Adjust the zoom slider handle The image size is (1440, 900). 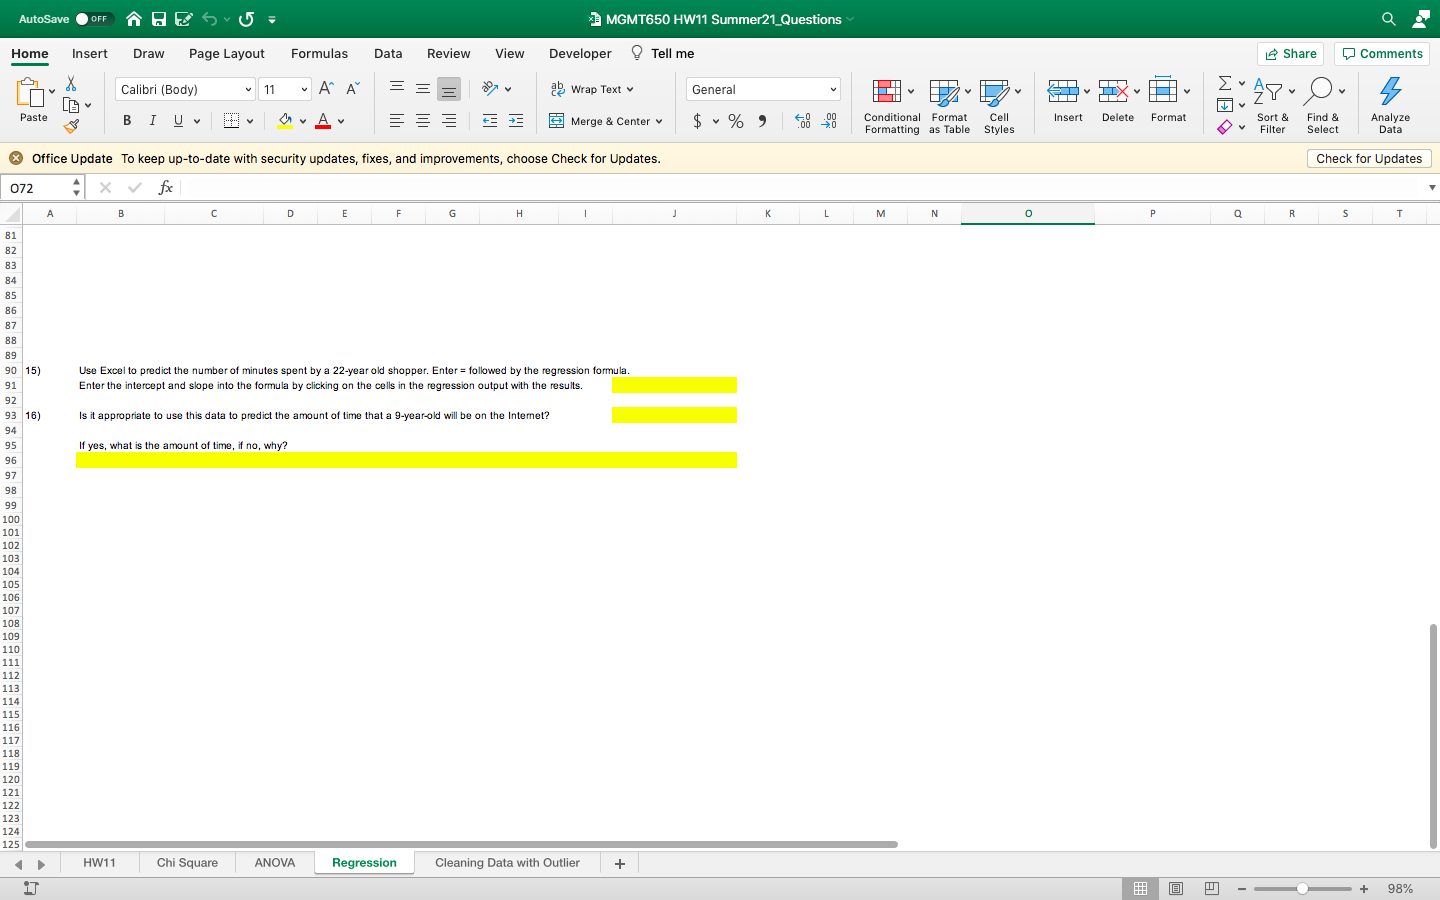(x=1302, y=889)
